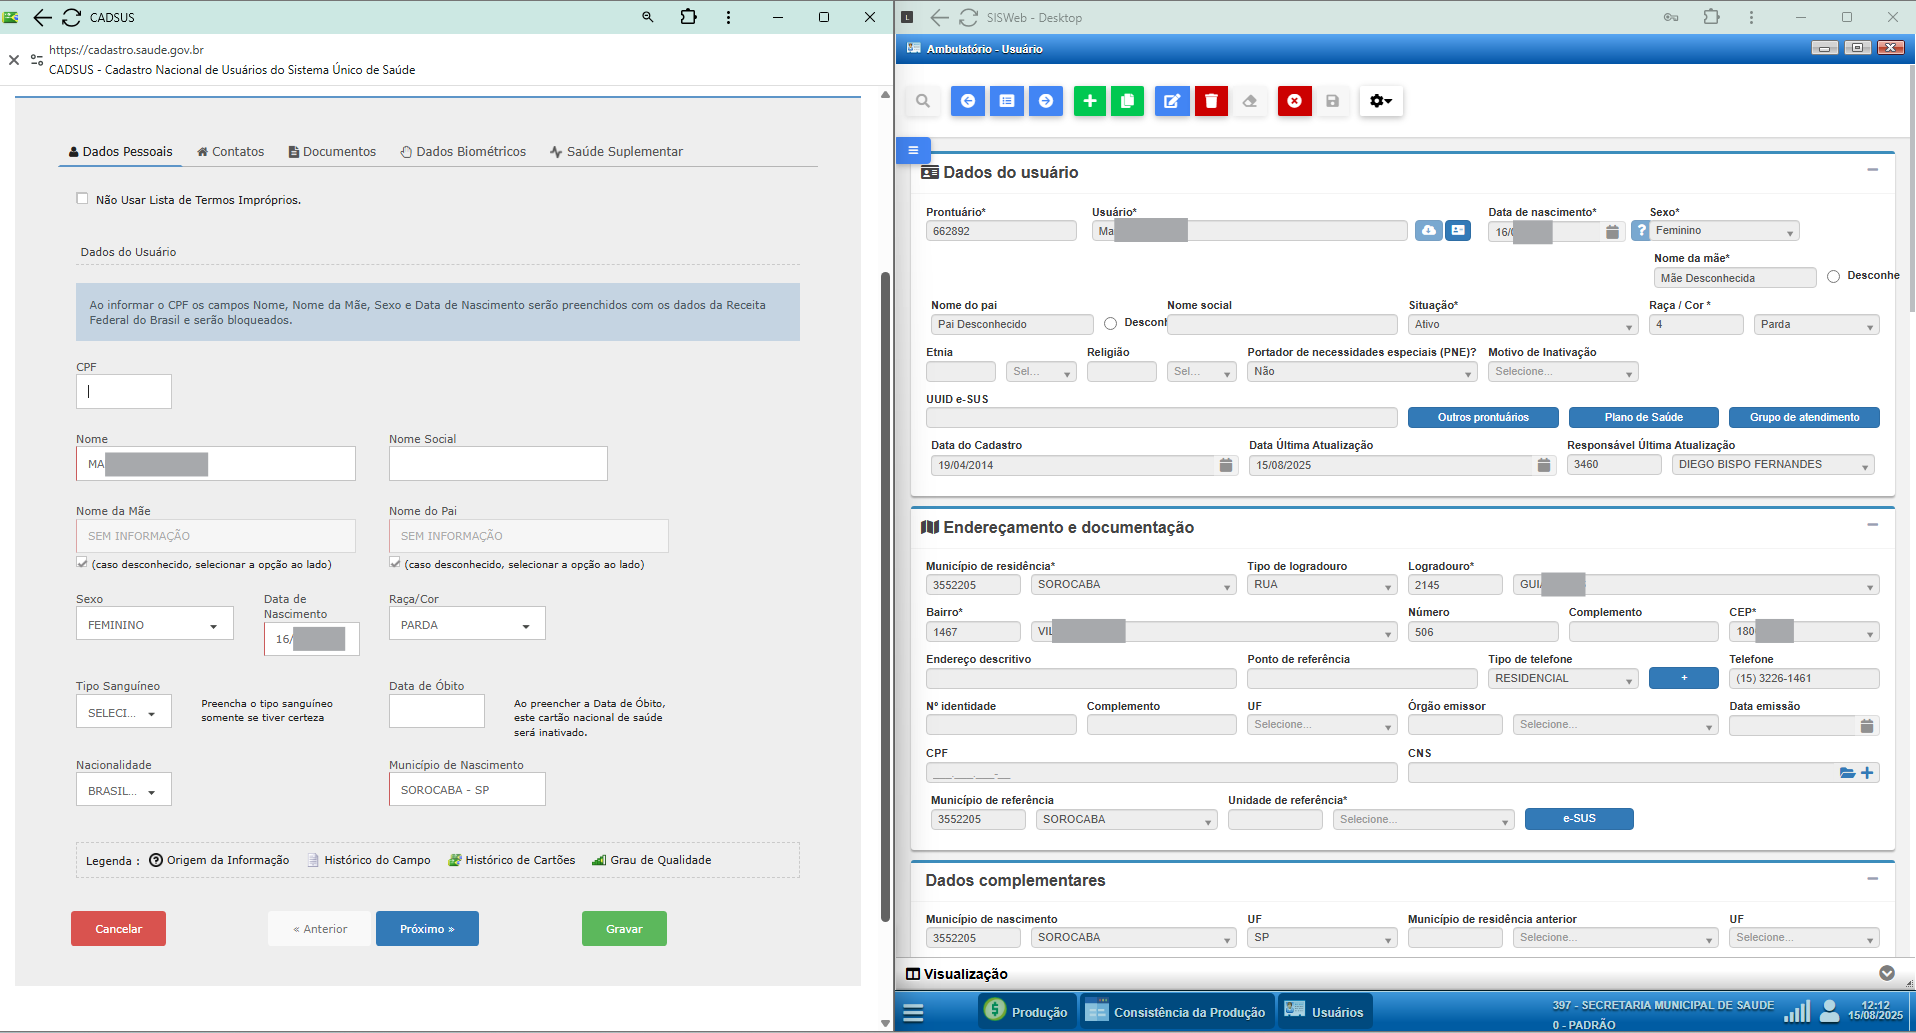This screenshot has width=1916, height=1033.
Task: Select Desconhecido radio next to Nome do pai
Action: coord(1110,324)
